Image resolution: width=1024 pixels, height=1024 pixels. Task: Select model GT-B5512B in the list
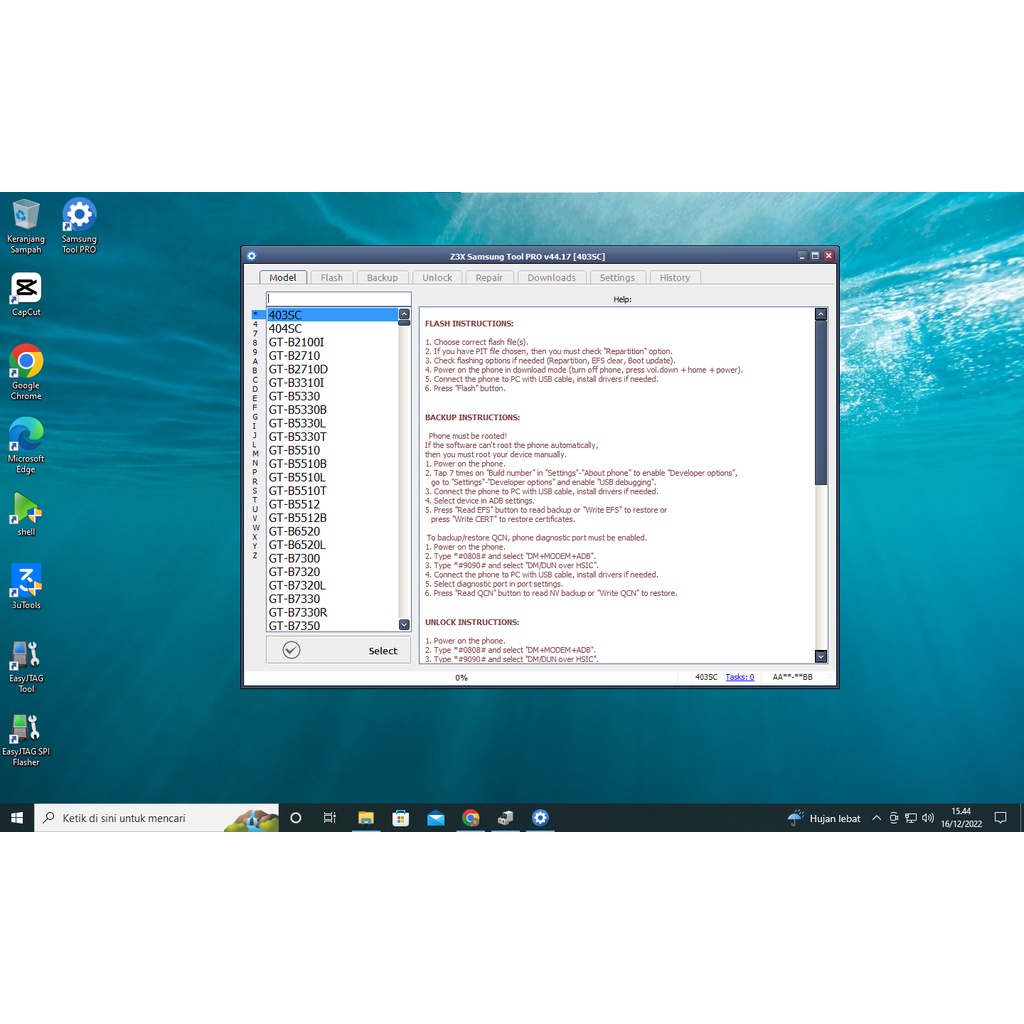(x=332, y=518)
